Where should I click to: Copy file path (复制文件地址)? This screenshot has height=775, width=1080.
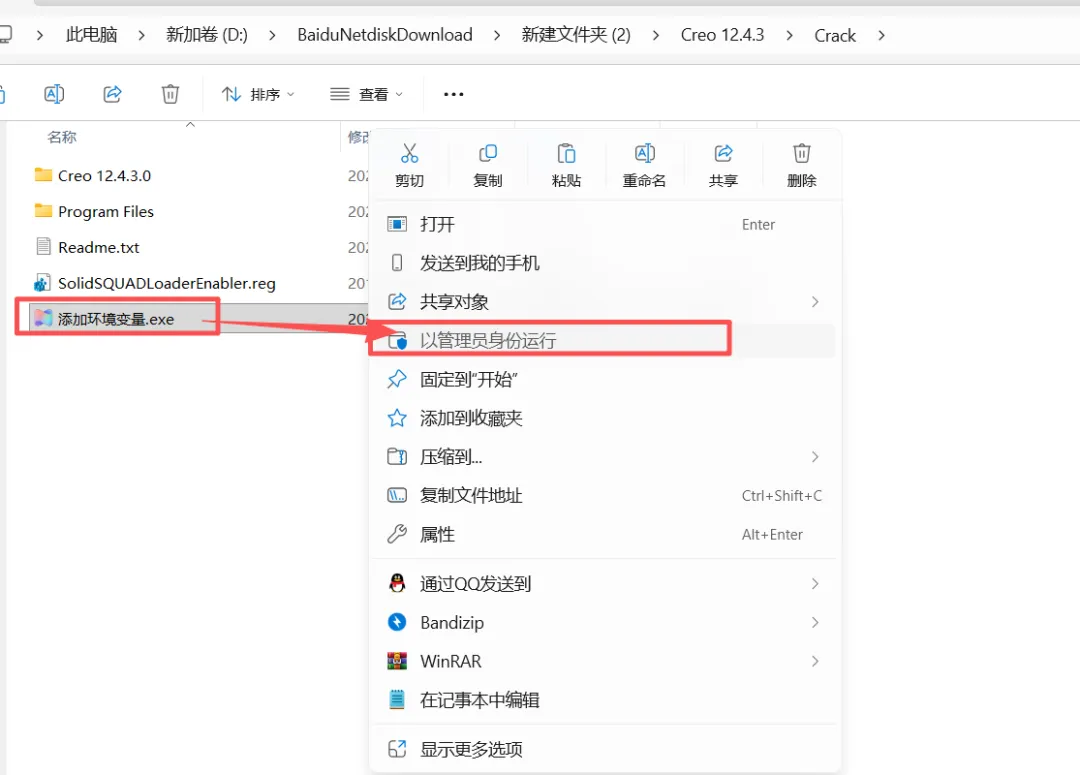(605, 495)
